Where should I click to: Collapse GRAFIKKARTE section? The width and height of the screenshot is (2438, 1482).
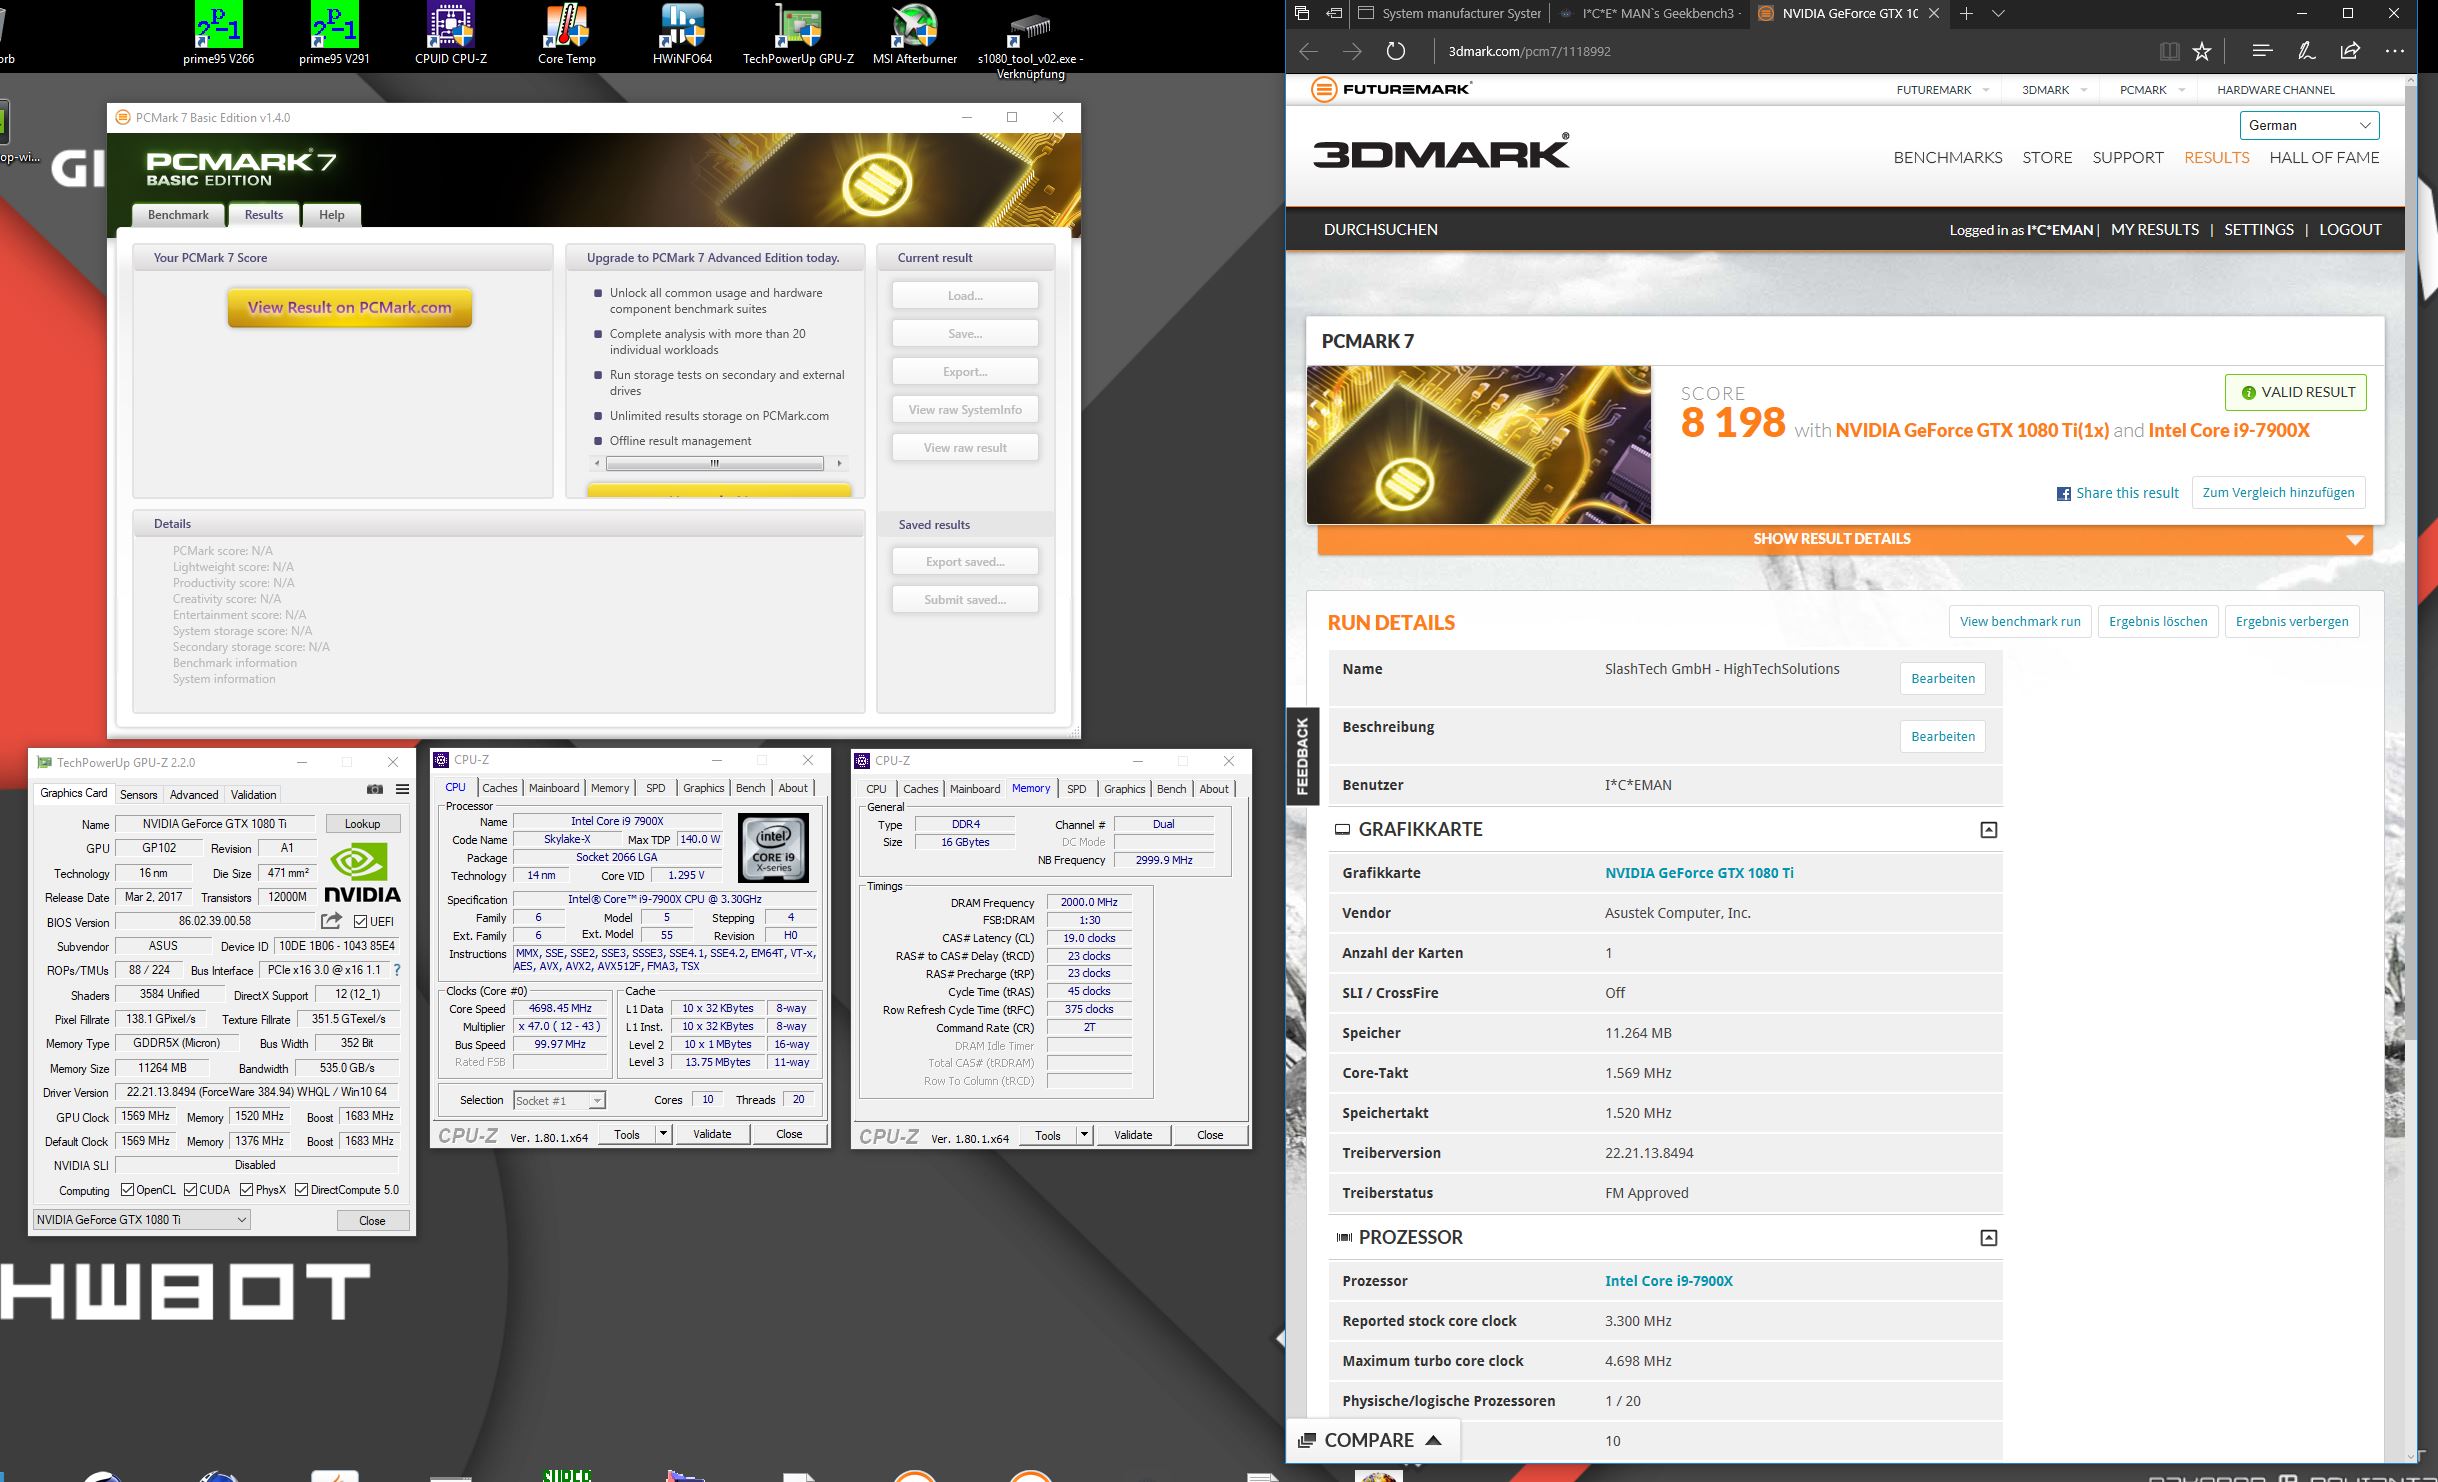(1988, 829)
